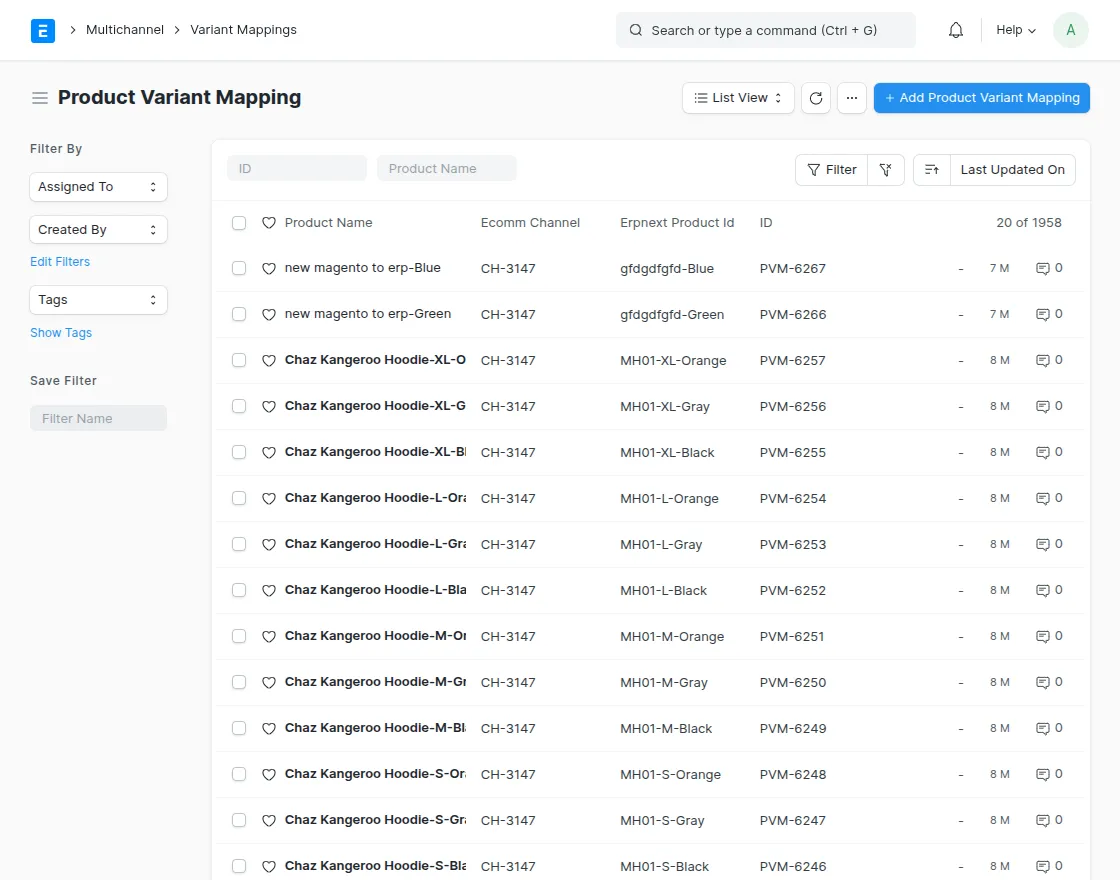Image resolution: width=1120 pixels, height=880 pixels.
Task: Open the Tags filter dropdown
Action: (97, 300)
